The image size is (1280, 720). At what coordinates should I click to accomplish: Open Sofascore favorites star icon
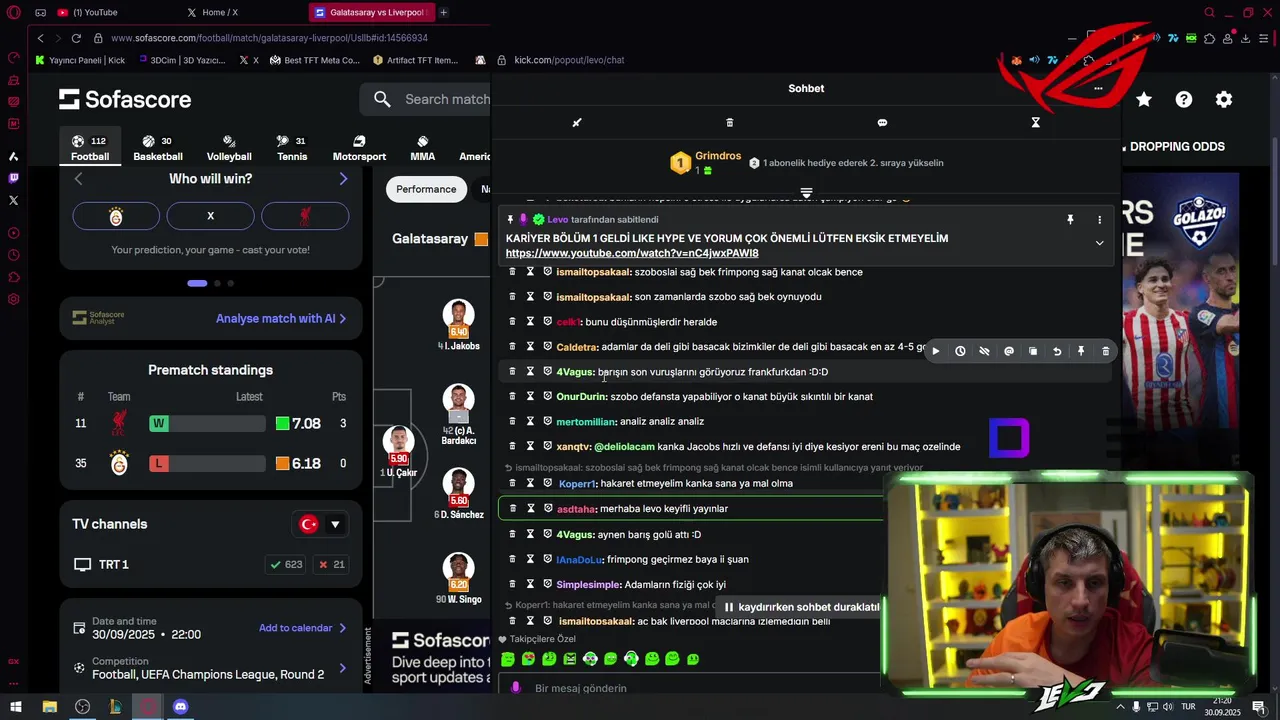[1144, 99]
